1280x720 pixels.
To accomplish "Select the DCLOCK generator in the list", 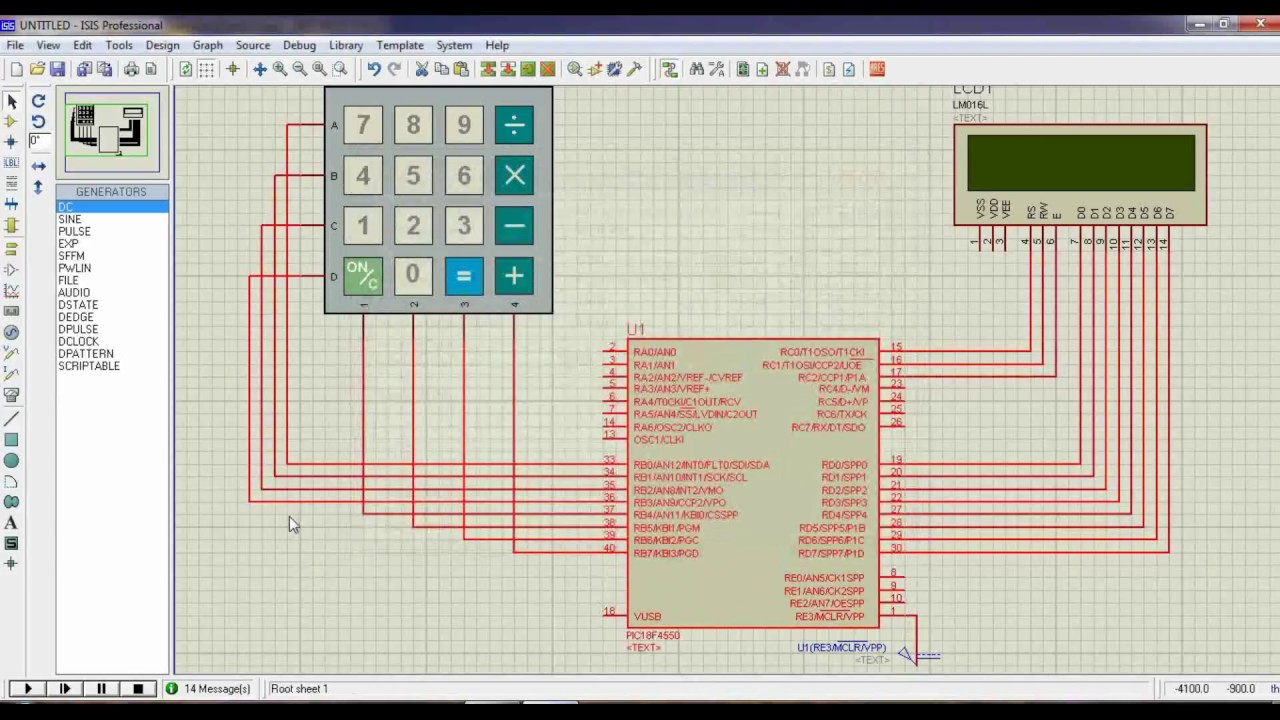I will pos(112,341).
